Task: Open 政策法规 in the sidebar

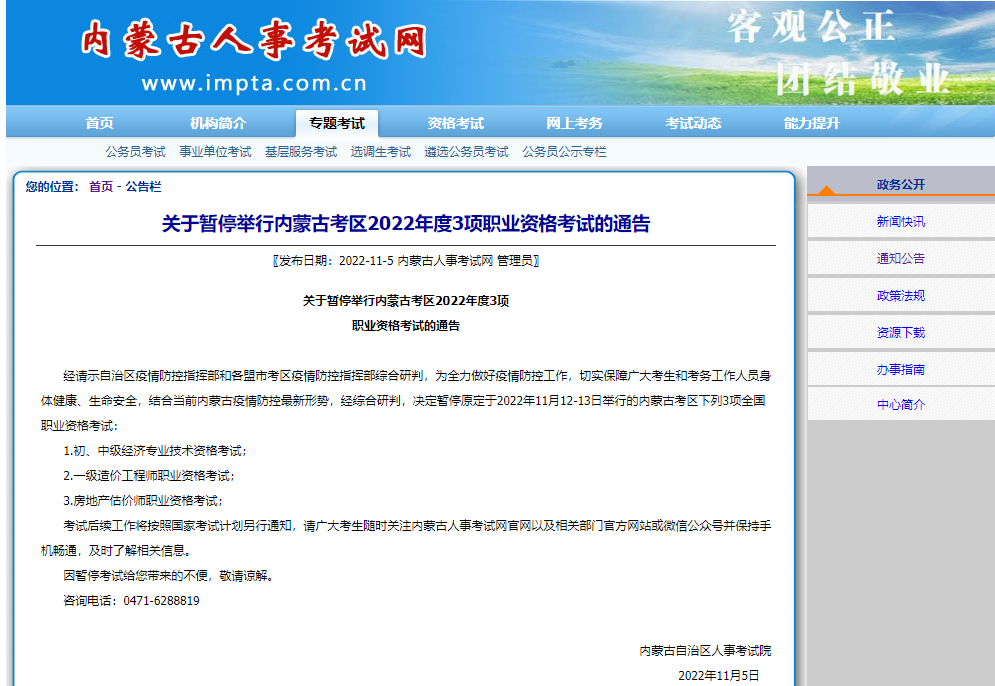Action: 900,296
